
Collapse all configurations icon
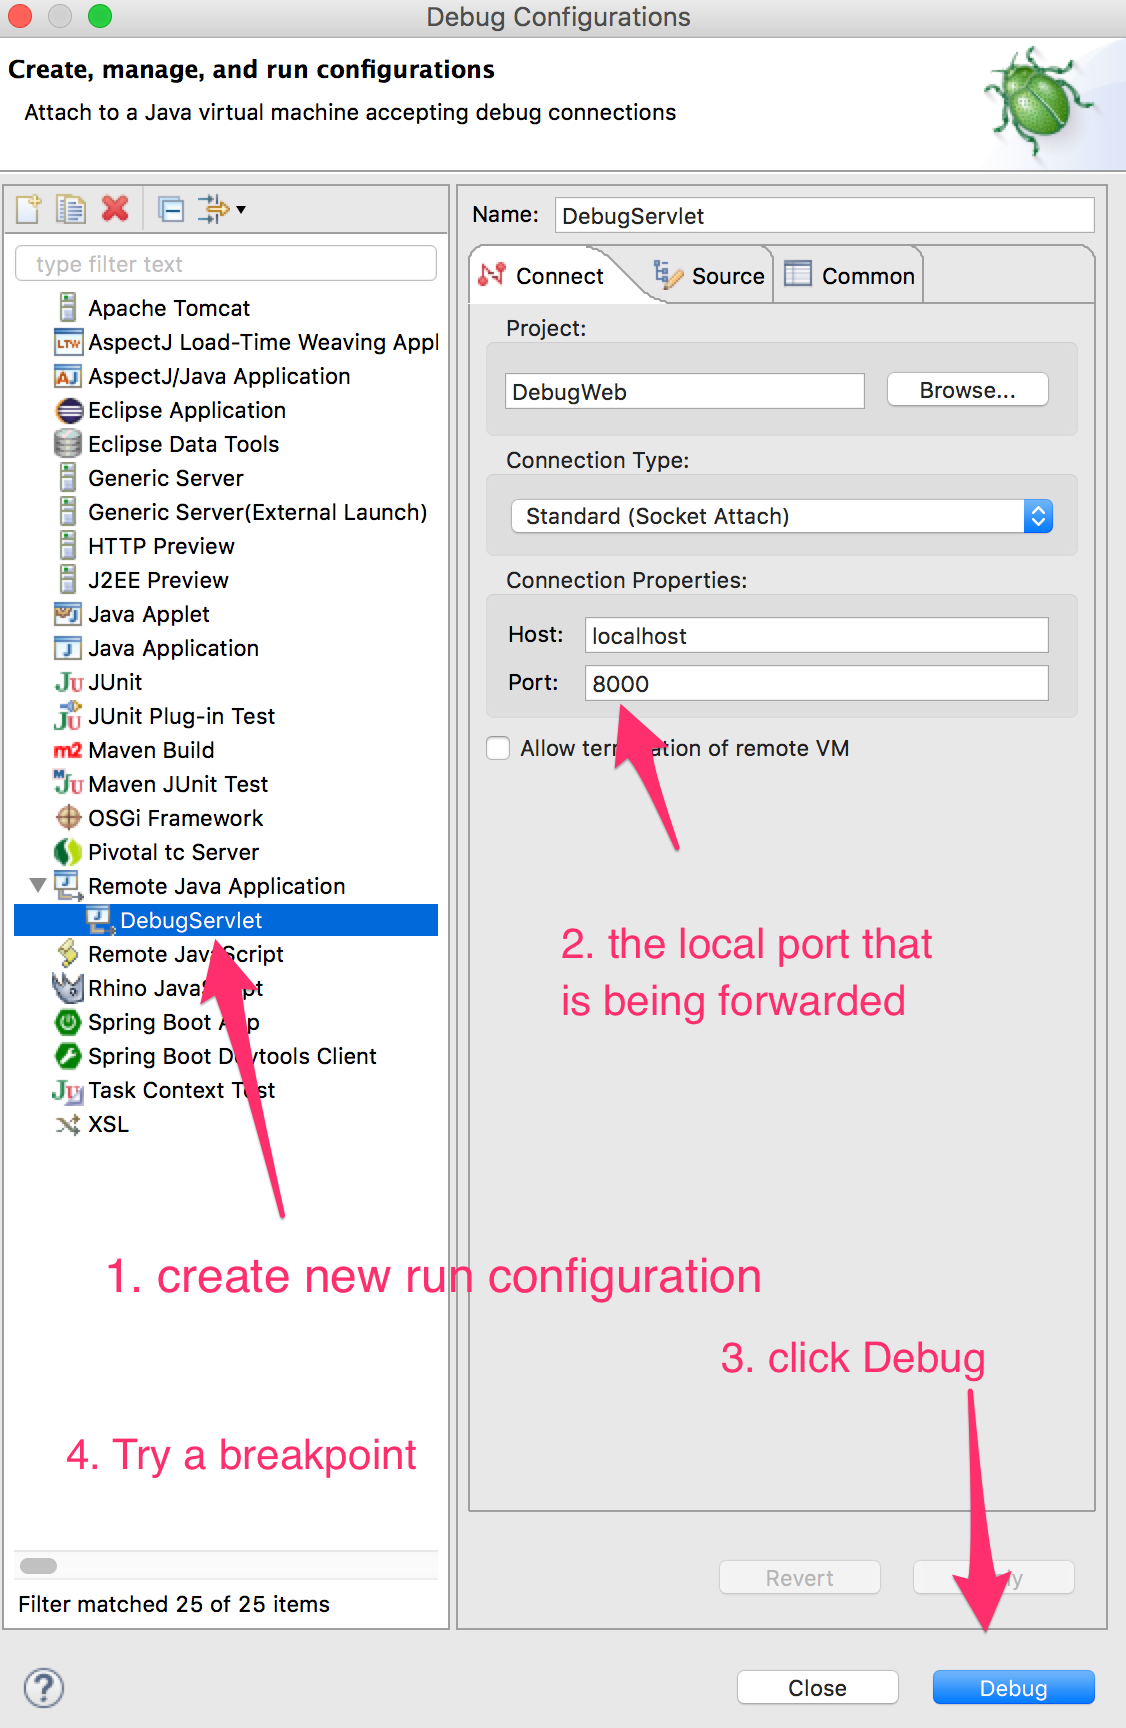(x=172, y=209)
